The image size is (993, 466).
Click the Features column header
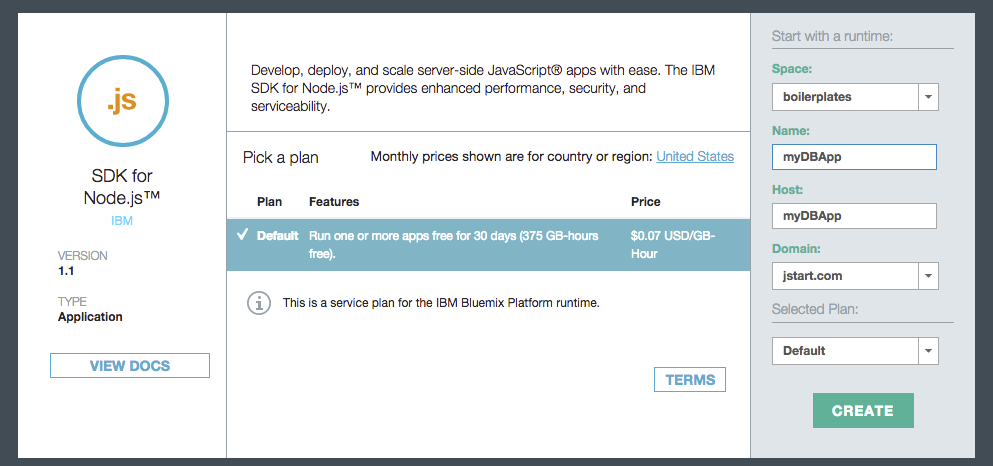(334, 202)
